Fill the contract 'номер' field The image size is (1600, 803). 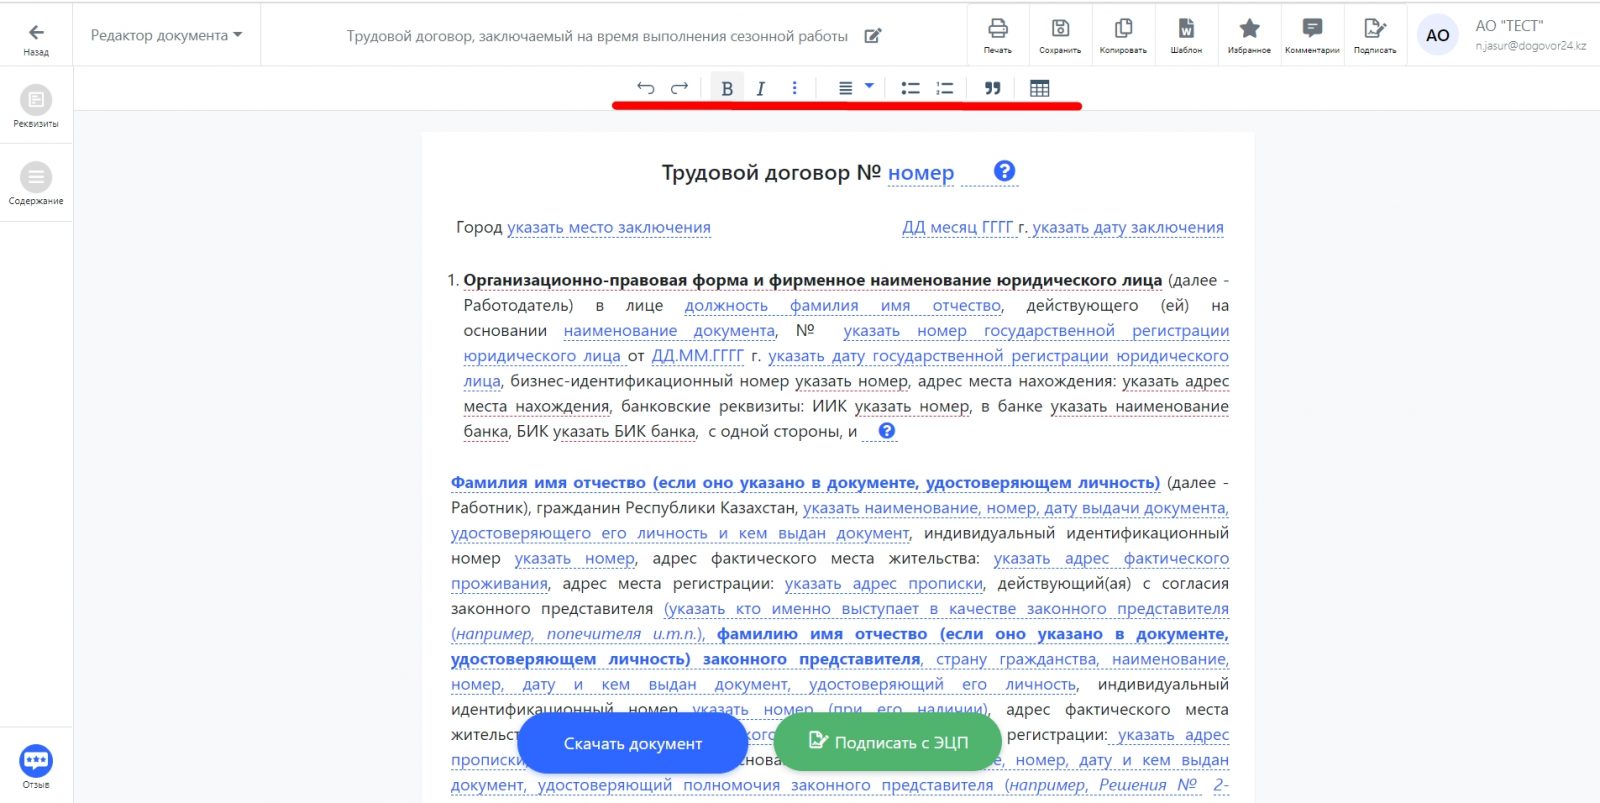(921, 173)
